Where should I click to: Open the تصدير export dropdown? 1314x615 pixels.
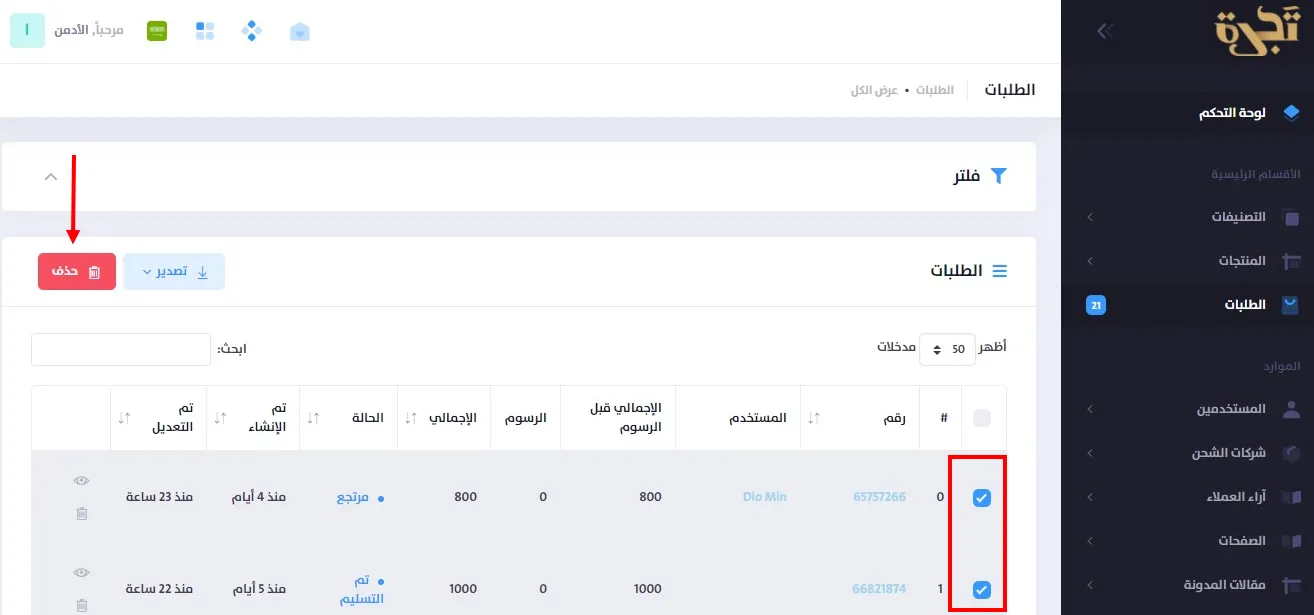point(174,271)
